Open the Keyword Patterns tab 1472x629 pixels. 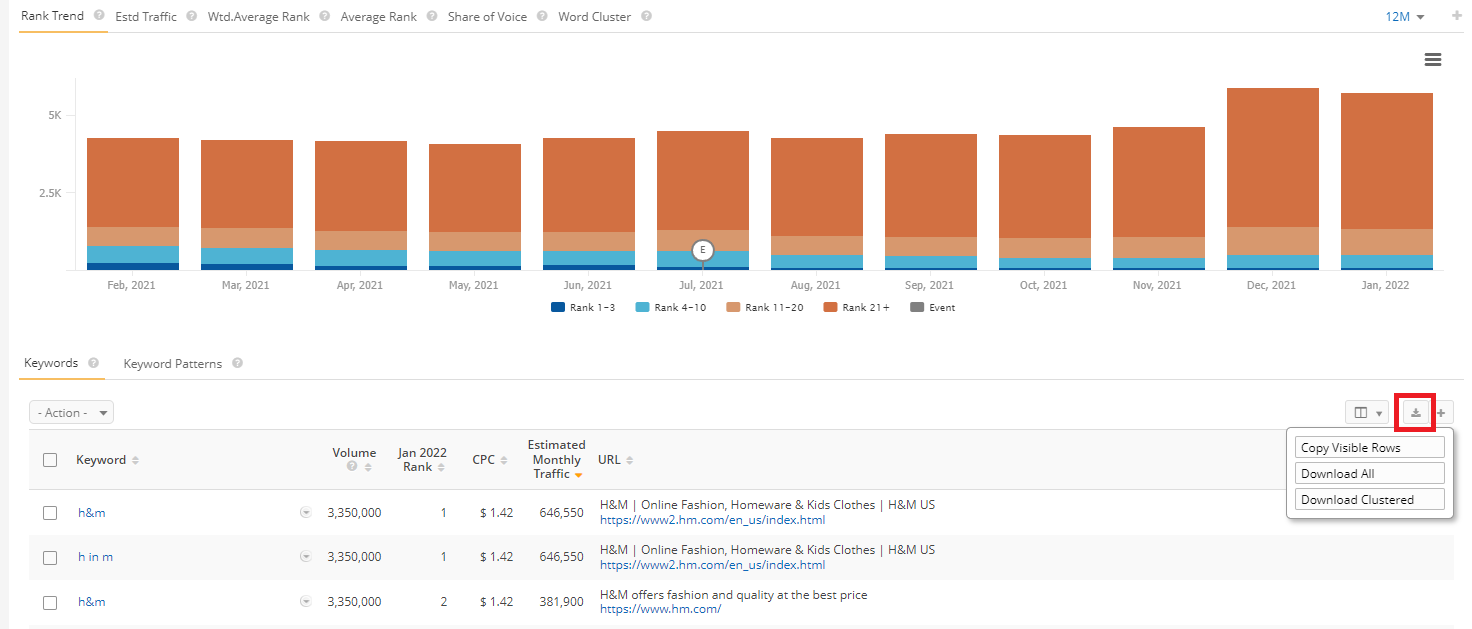pyautogui.click(x=173, y=364)
